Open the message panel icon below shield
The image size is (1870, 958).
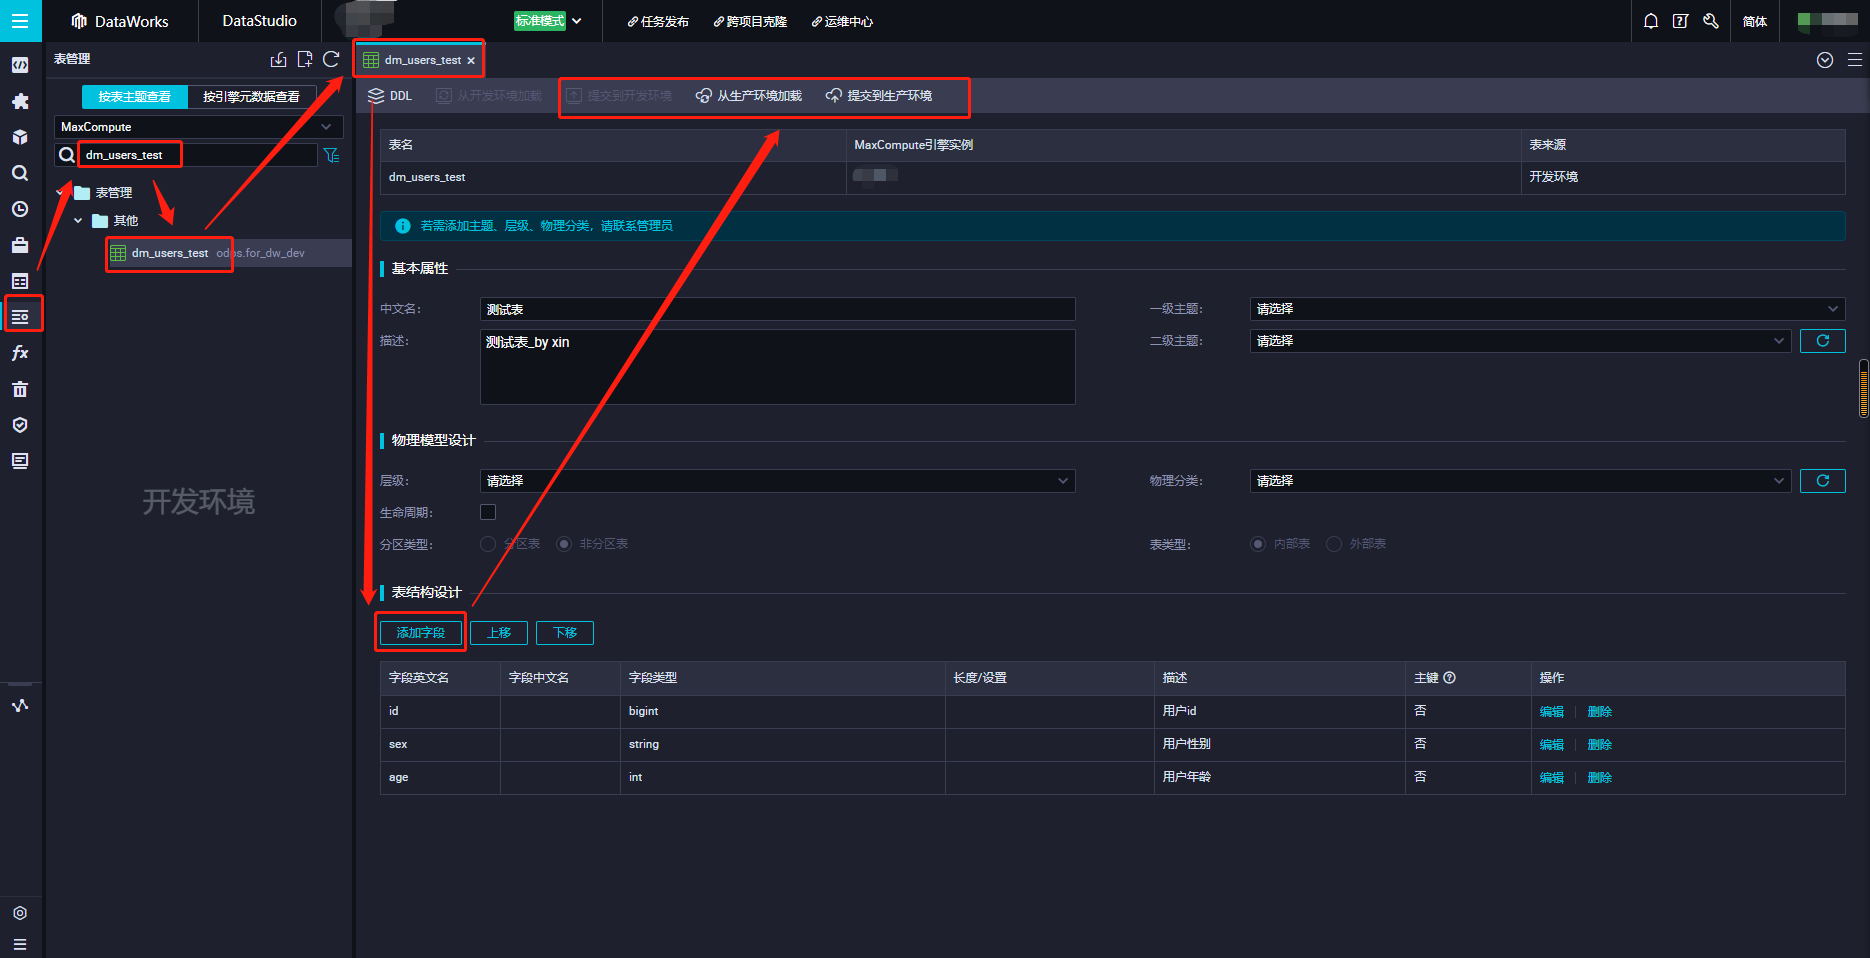20,461
